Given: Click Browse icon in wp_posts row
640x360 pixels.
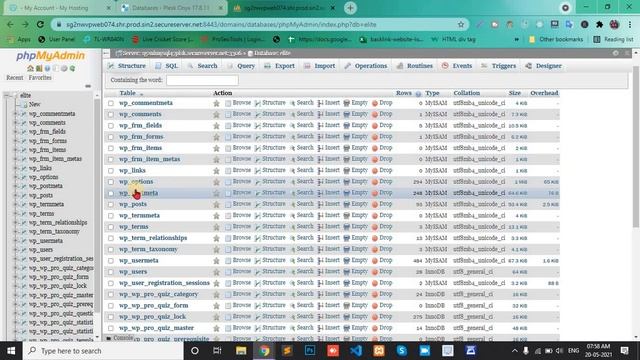Looking at the screenshot, I should coord(228,204).
